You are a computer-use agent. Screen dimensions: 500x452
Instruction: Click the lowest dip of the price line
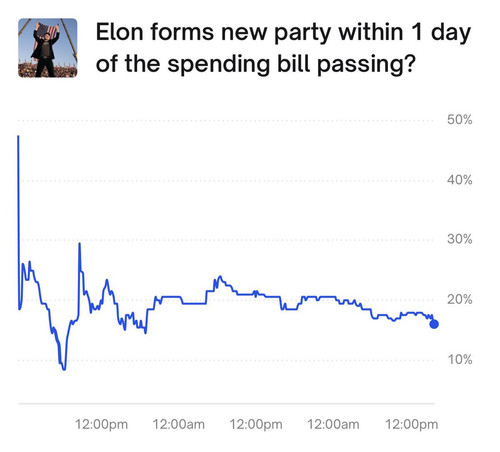[64, 369]
